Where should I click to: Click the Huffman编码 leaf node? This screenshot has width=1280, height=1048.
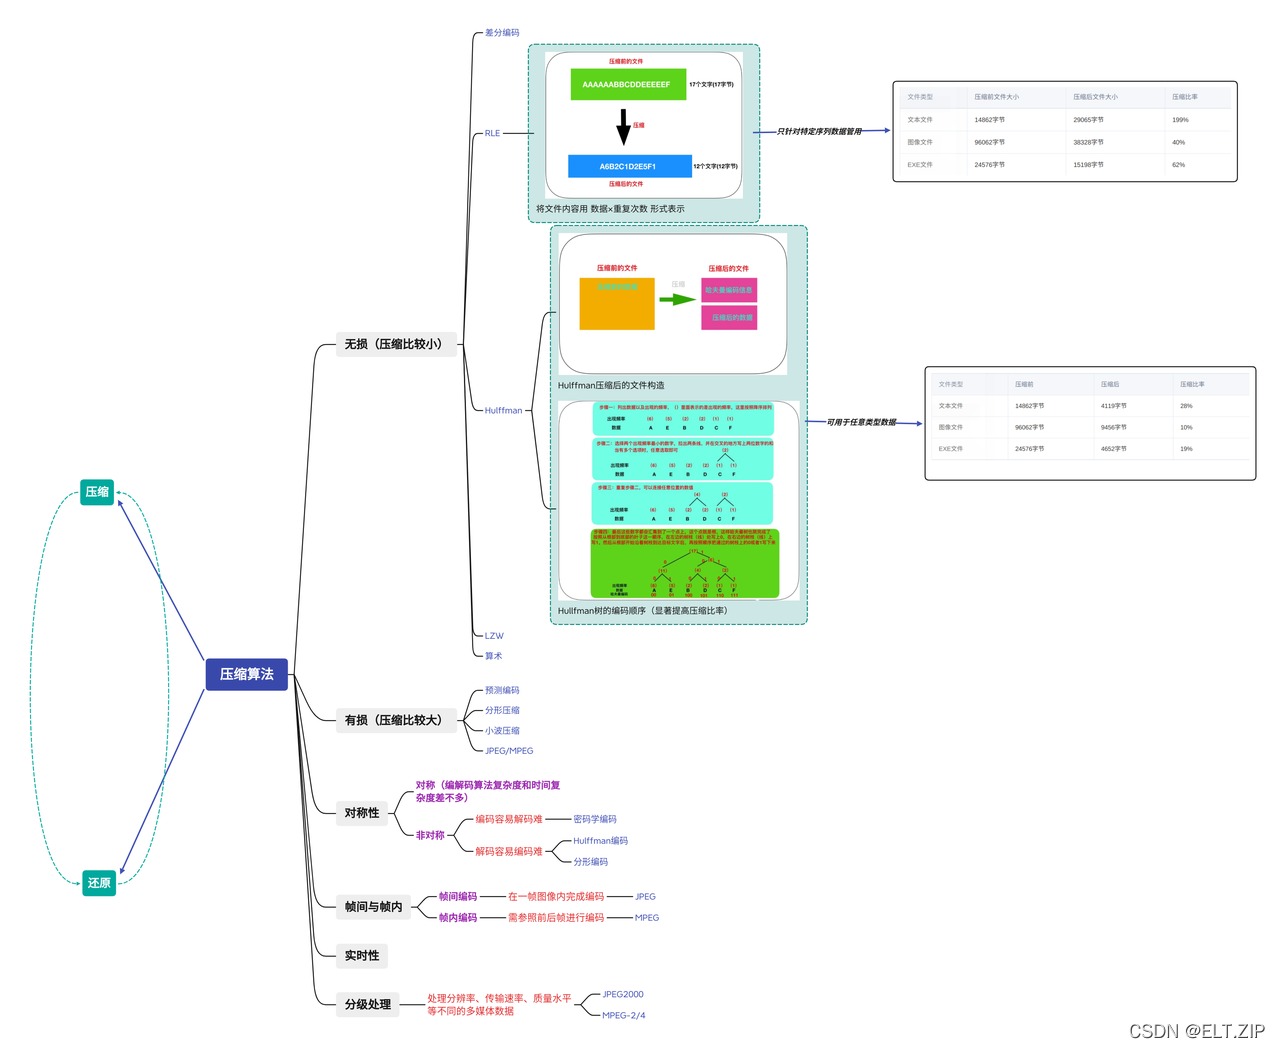point(600,841)
